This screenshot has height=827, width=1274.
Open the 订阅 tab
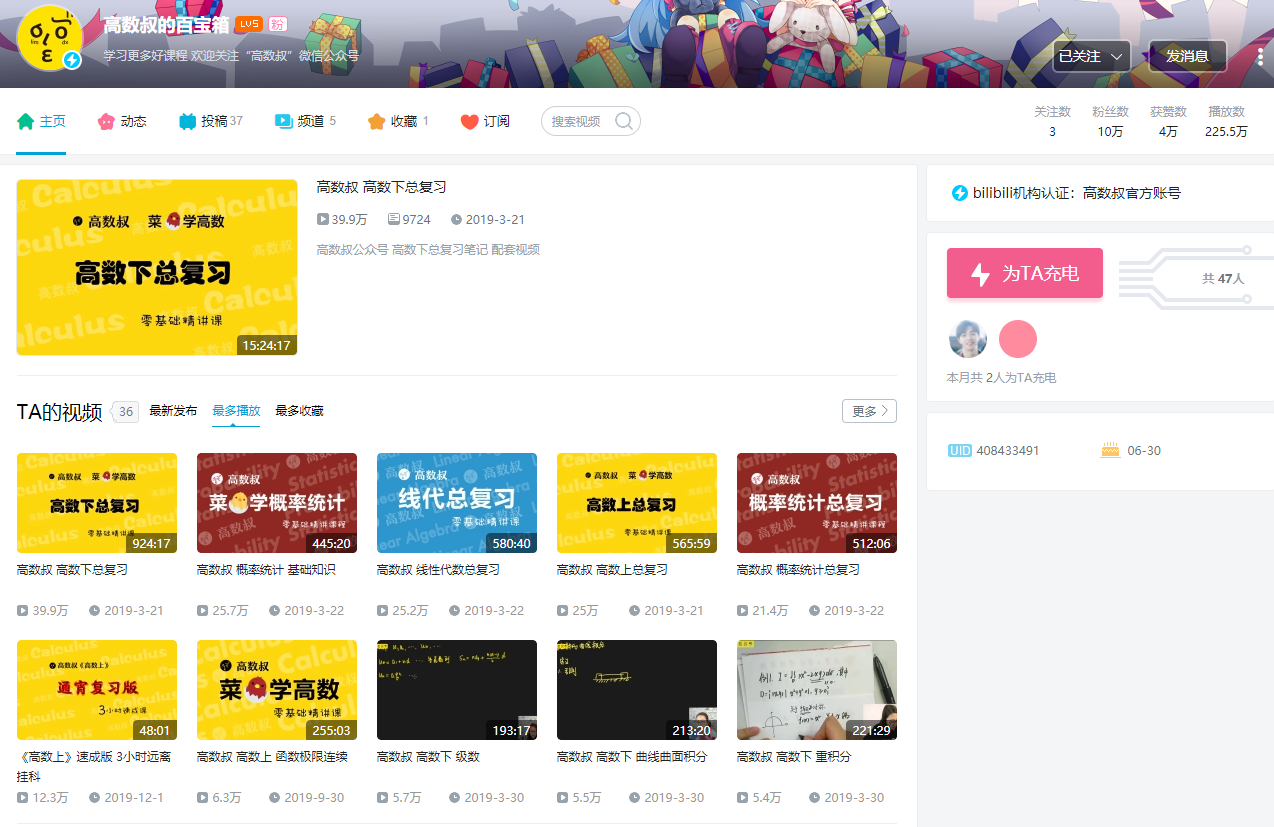(x=485, y=121)
